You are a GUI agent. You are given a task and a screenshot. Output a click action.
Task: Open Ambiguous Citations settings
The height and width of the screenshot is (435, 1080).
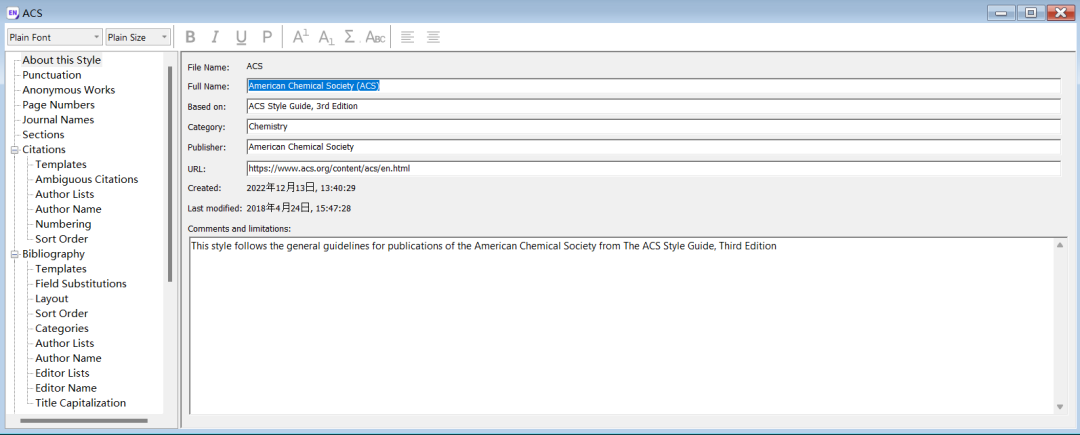click(x=87, y=180)
